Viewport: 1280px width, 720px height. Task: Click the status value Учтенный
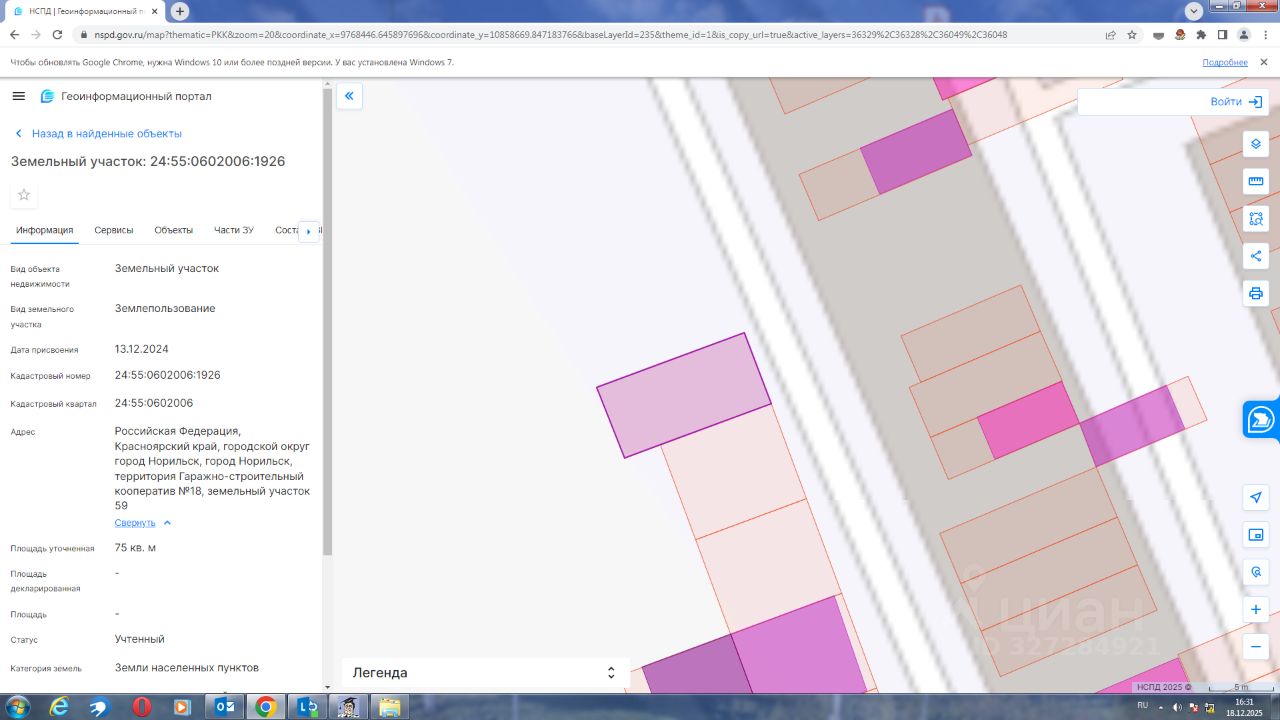point(140,639)
